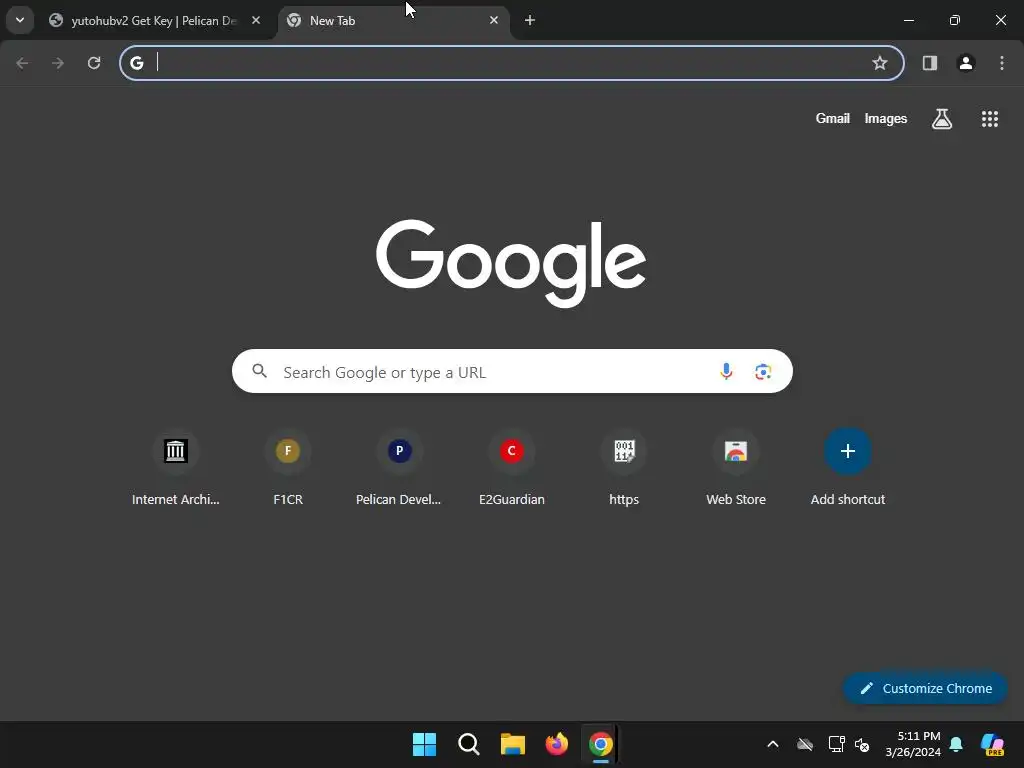
Task: Open network status tray icon
Action: tap(836, 744)
